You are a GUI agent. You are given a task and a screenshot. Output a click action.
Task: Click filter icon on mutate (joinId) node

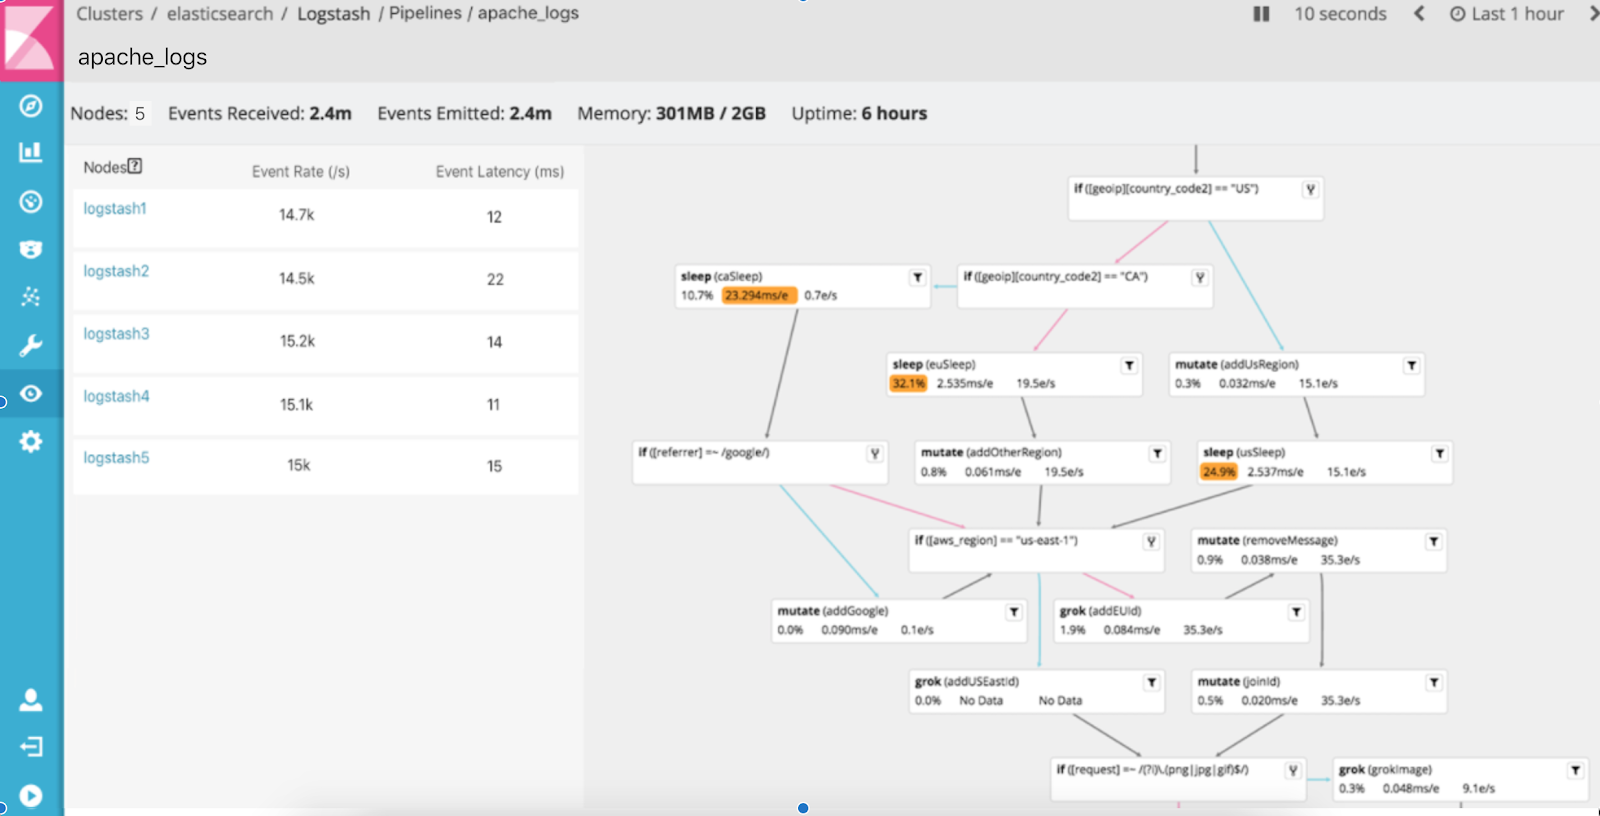pyautogui.click(x=1434, y=683)
